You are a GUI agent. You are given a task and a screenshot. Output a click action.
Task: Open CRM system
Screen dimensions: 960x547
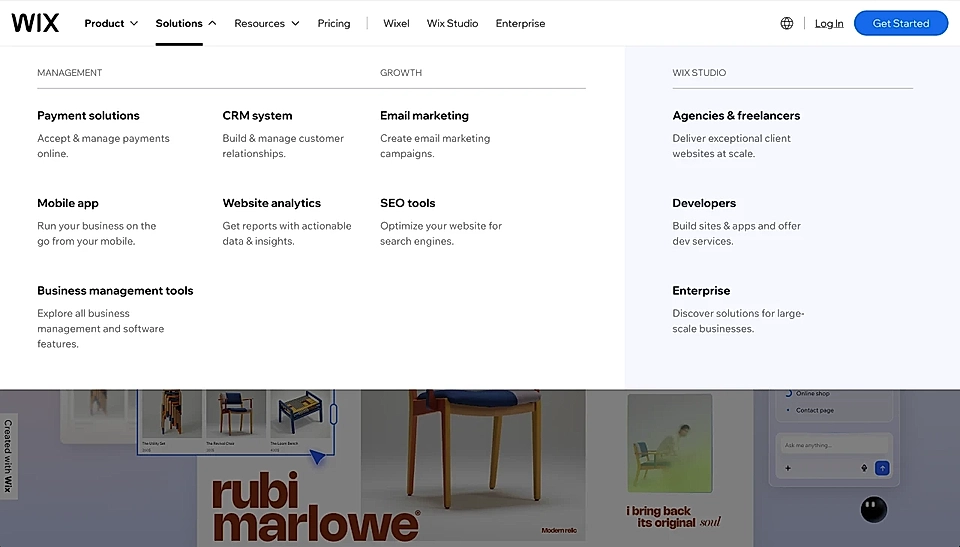coord(257,116)
